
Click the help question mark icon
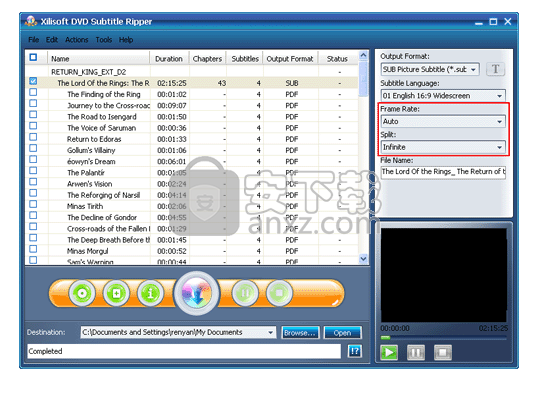coord(355,351)
